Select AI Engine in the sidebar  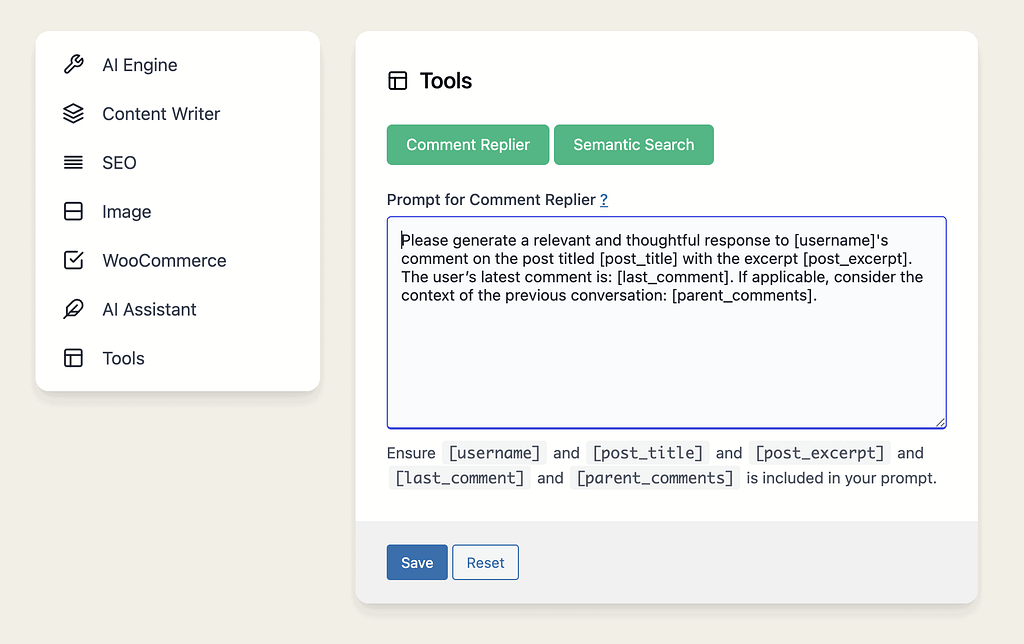[140, 64]
